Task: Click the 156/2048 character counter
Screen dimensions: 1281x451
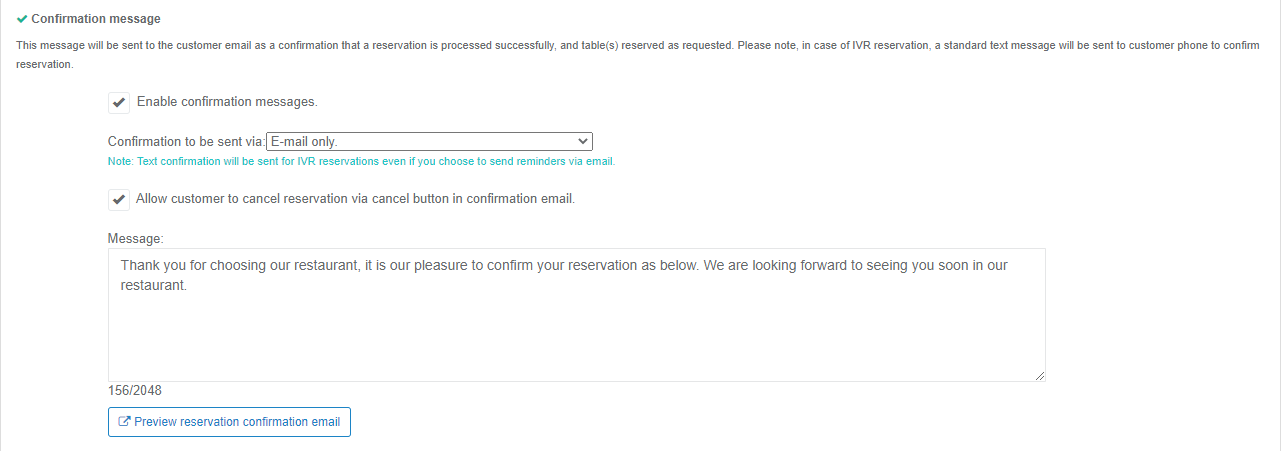Action: (x=135, y=391)
